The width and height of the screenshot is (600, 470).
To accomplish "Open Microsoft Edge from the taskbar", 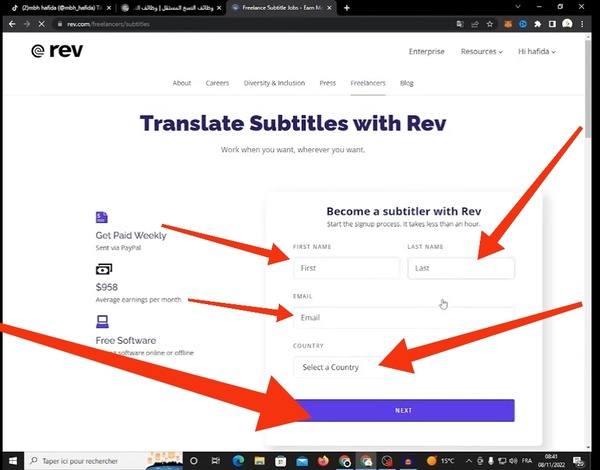I will [x=238, y=461].
